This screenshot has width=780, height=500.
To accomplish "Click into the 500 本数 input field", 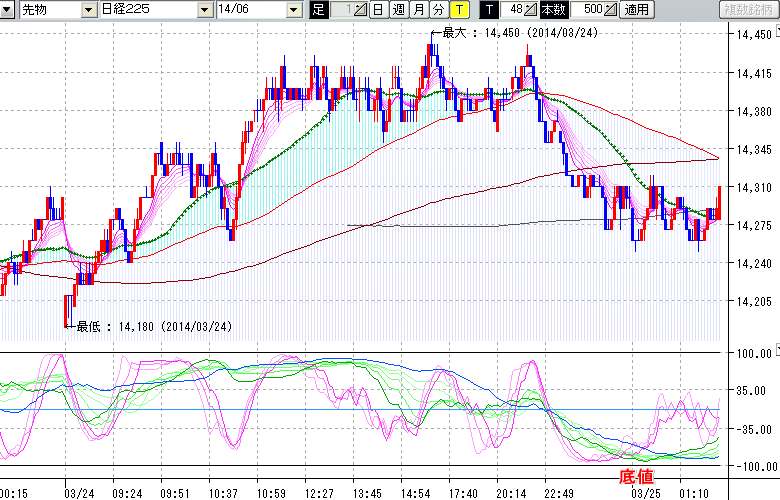I will pos(588,10).
